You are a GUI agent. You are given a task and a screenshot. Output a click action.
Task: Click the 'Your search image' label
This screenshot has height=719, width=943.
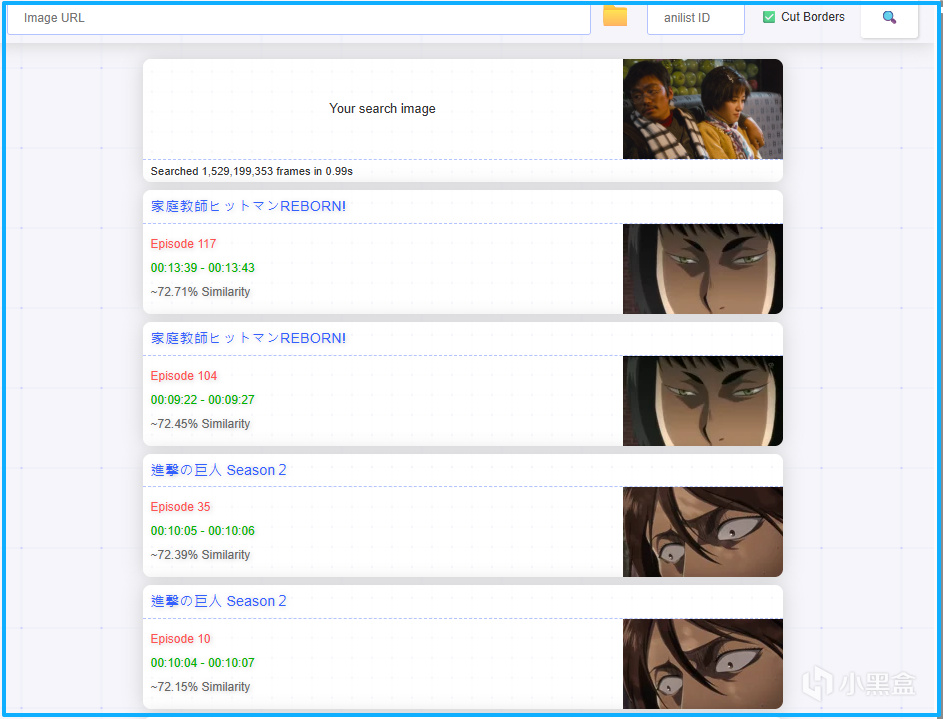pos(382,109)
